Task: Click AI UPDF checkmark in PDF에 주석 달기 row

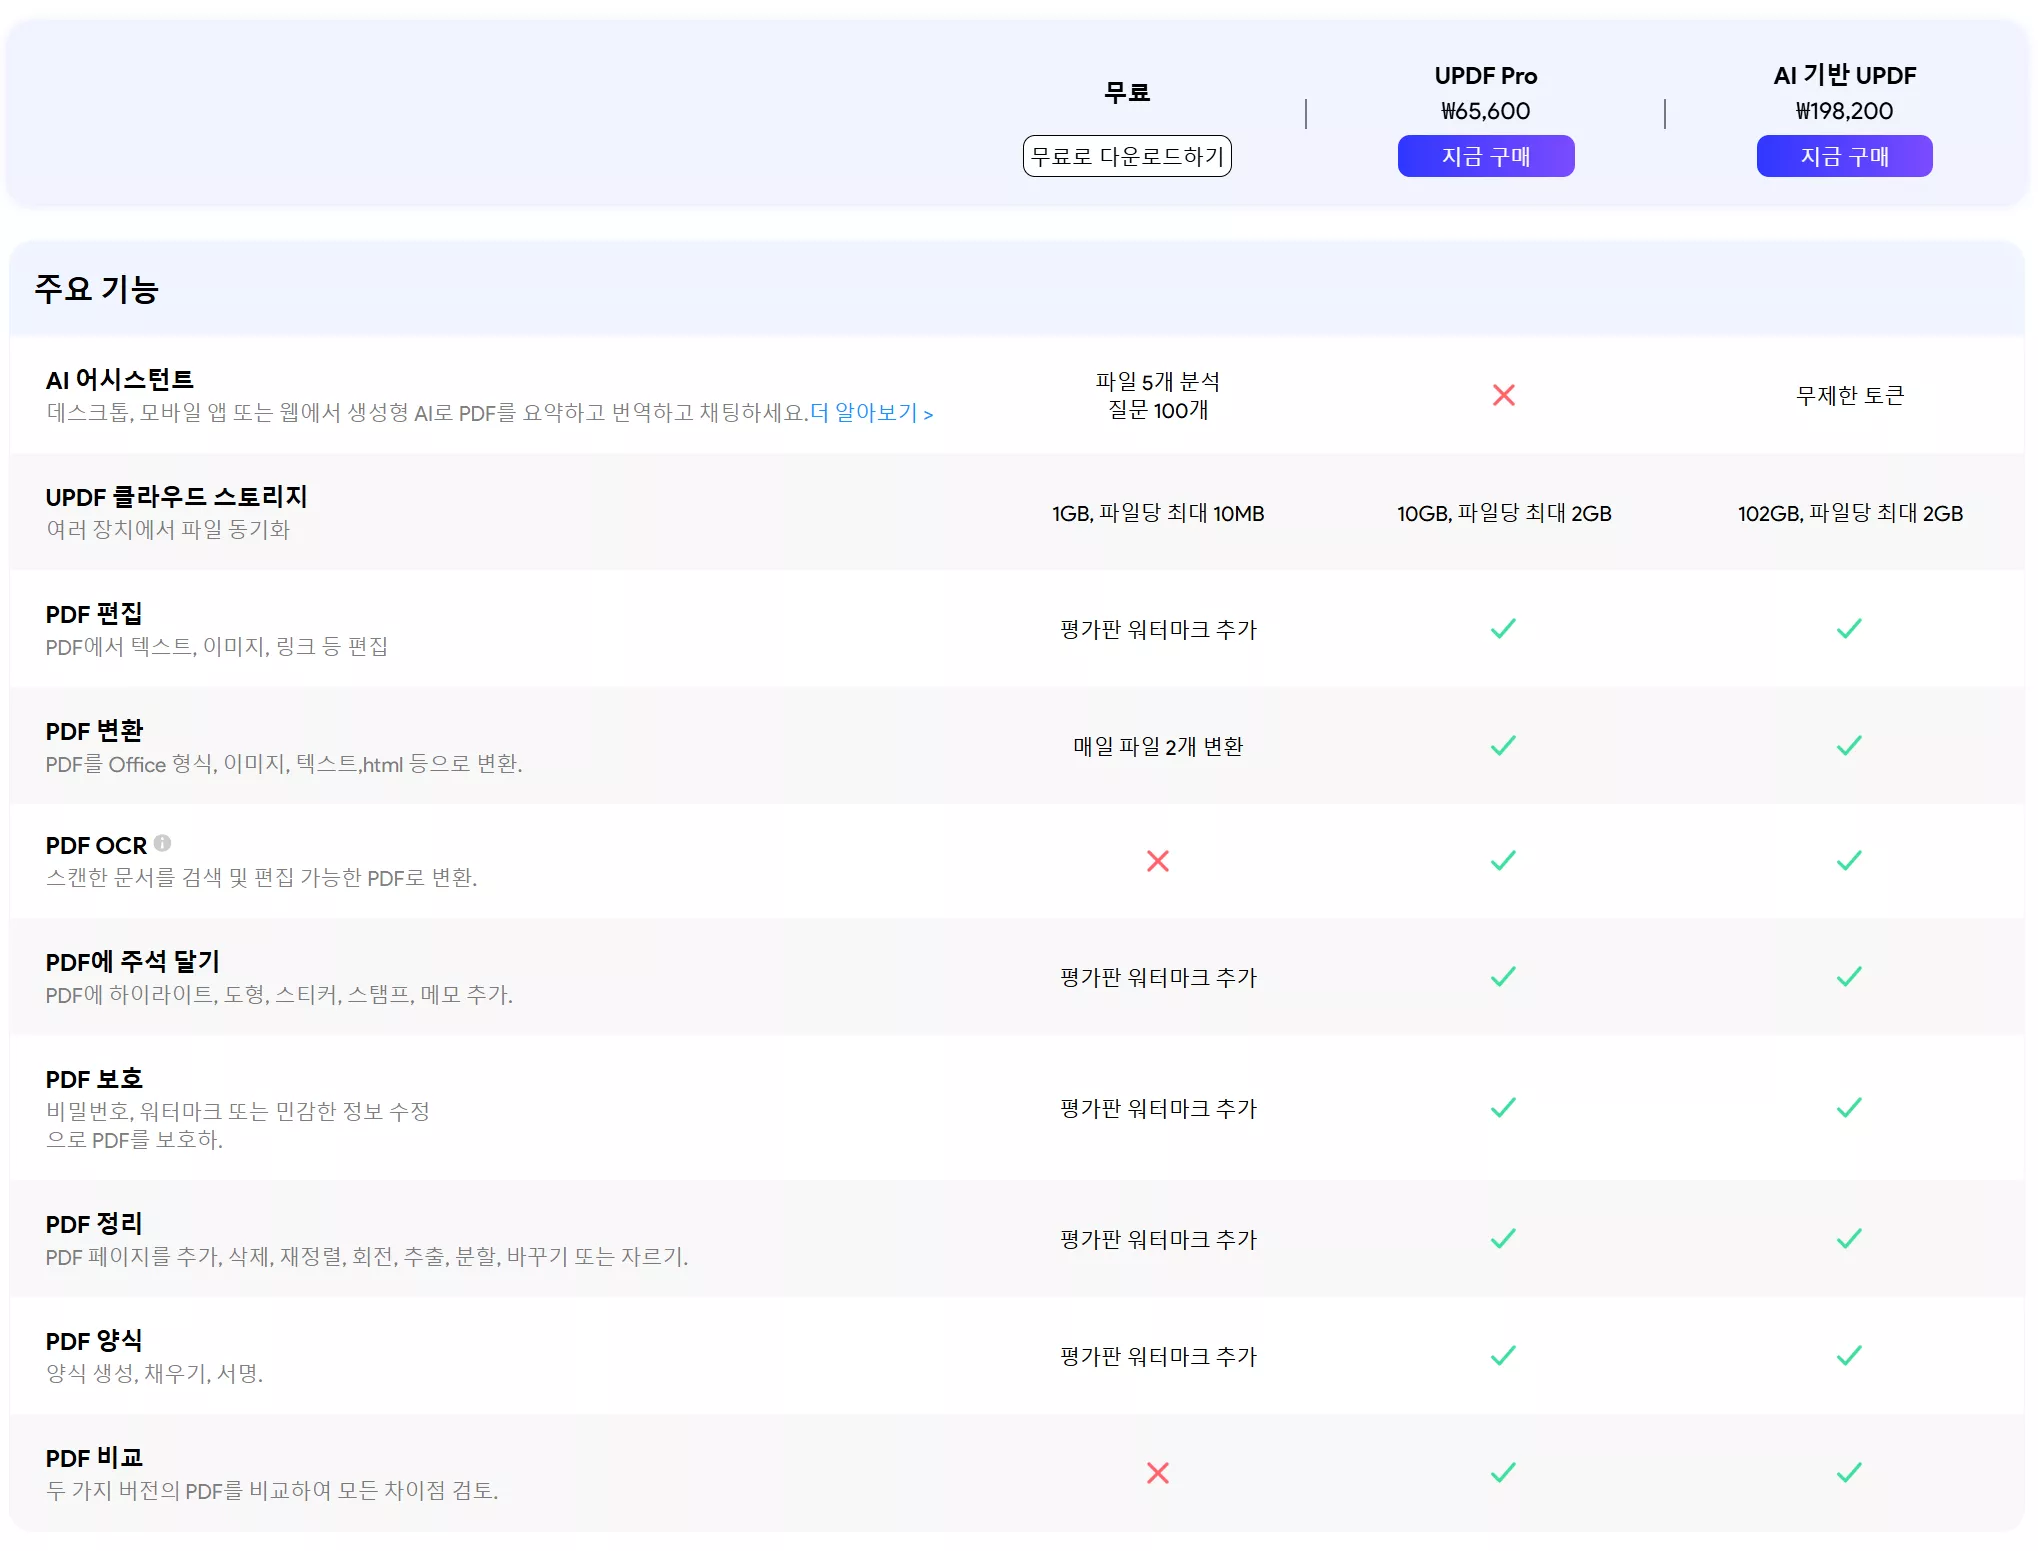Action: 1849,977
